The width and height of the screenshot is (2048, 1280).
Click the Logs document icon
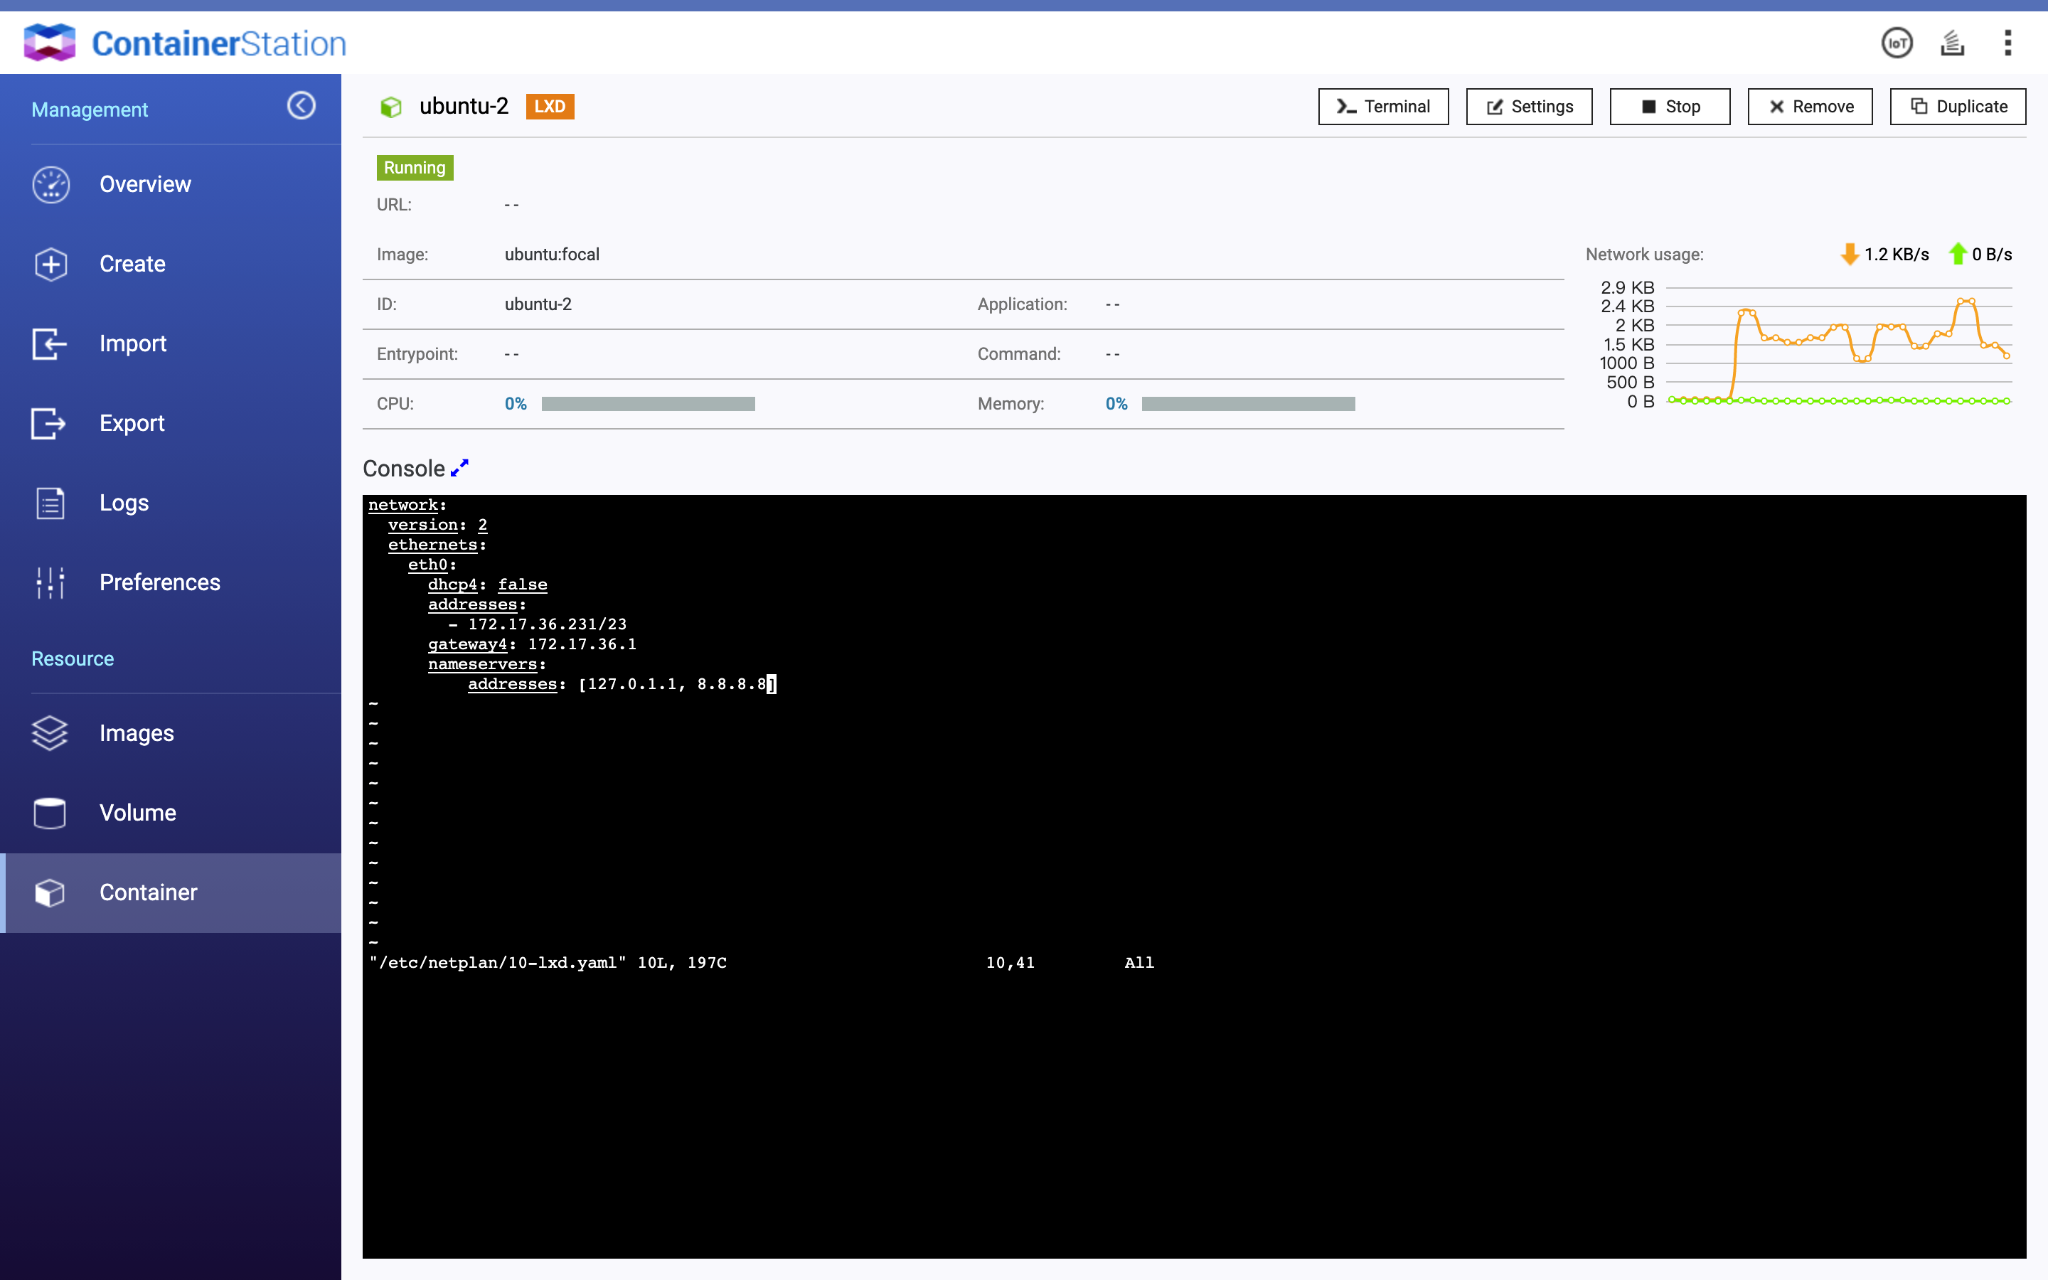[x=50, y=503]
